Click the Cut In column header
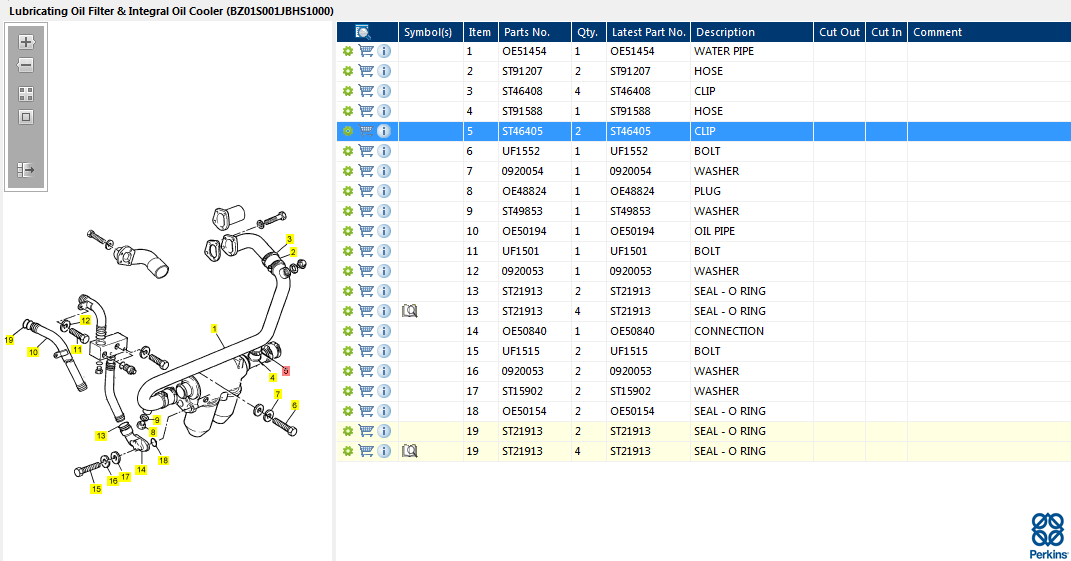The width and height of the screenshot is (1071, 561). (x=886, y=32)
